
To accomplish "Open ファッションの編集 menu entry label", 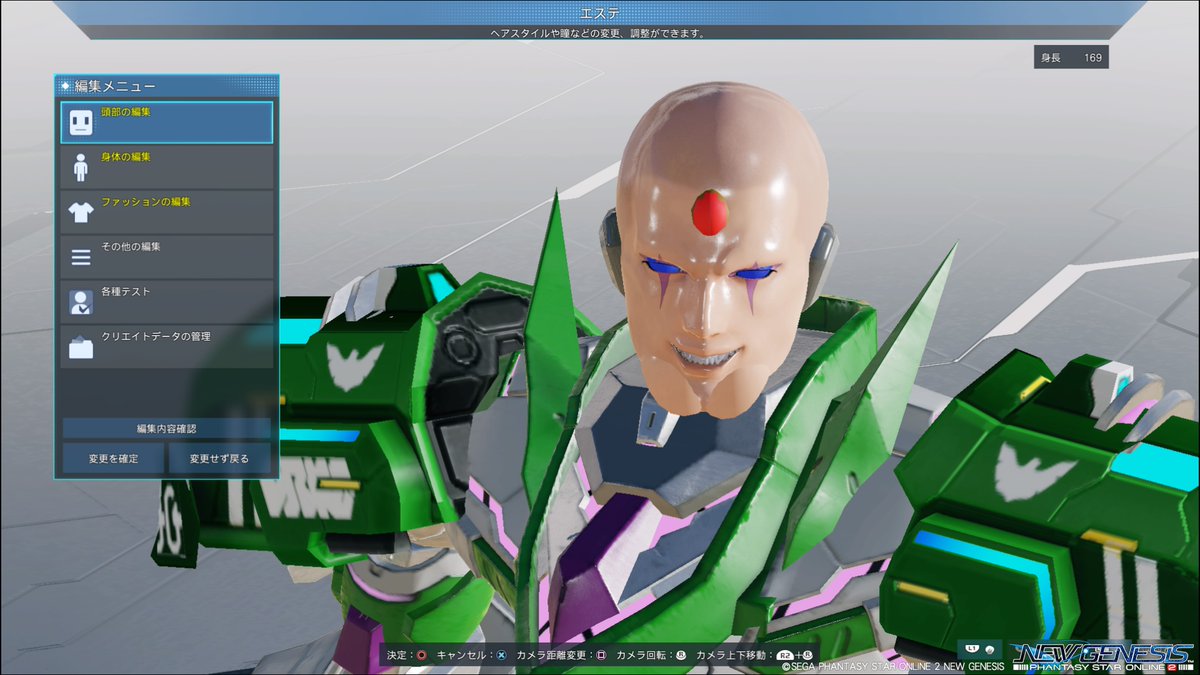I will click(x=145, y=202).
